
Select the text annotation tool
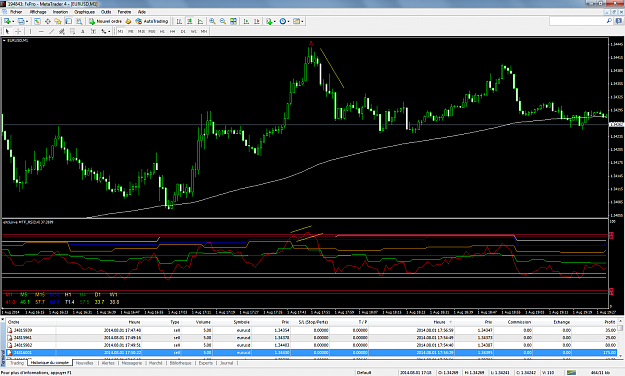[x=83, y=31]
